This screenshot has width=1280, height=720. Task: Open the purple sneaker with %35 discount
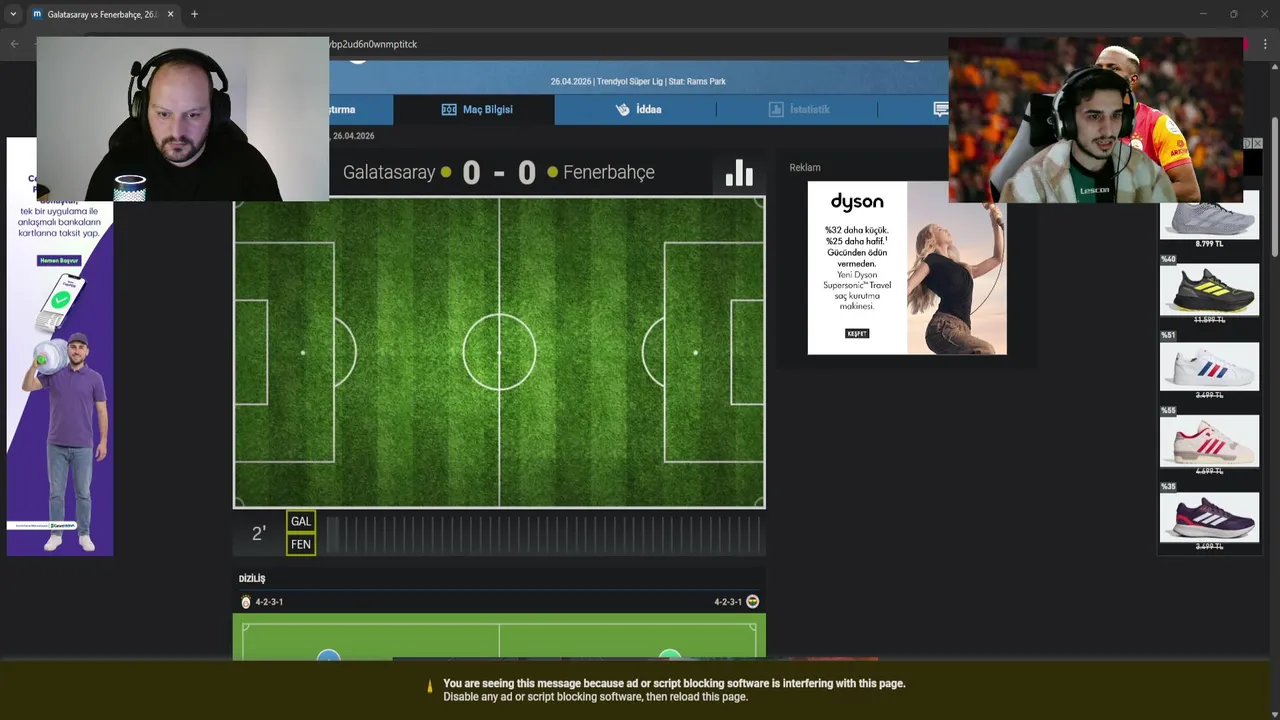pos(1209,517)
